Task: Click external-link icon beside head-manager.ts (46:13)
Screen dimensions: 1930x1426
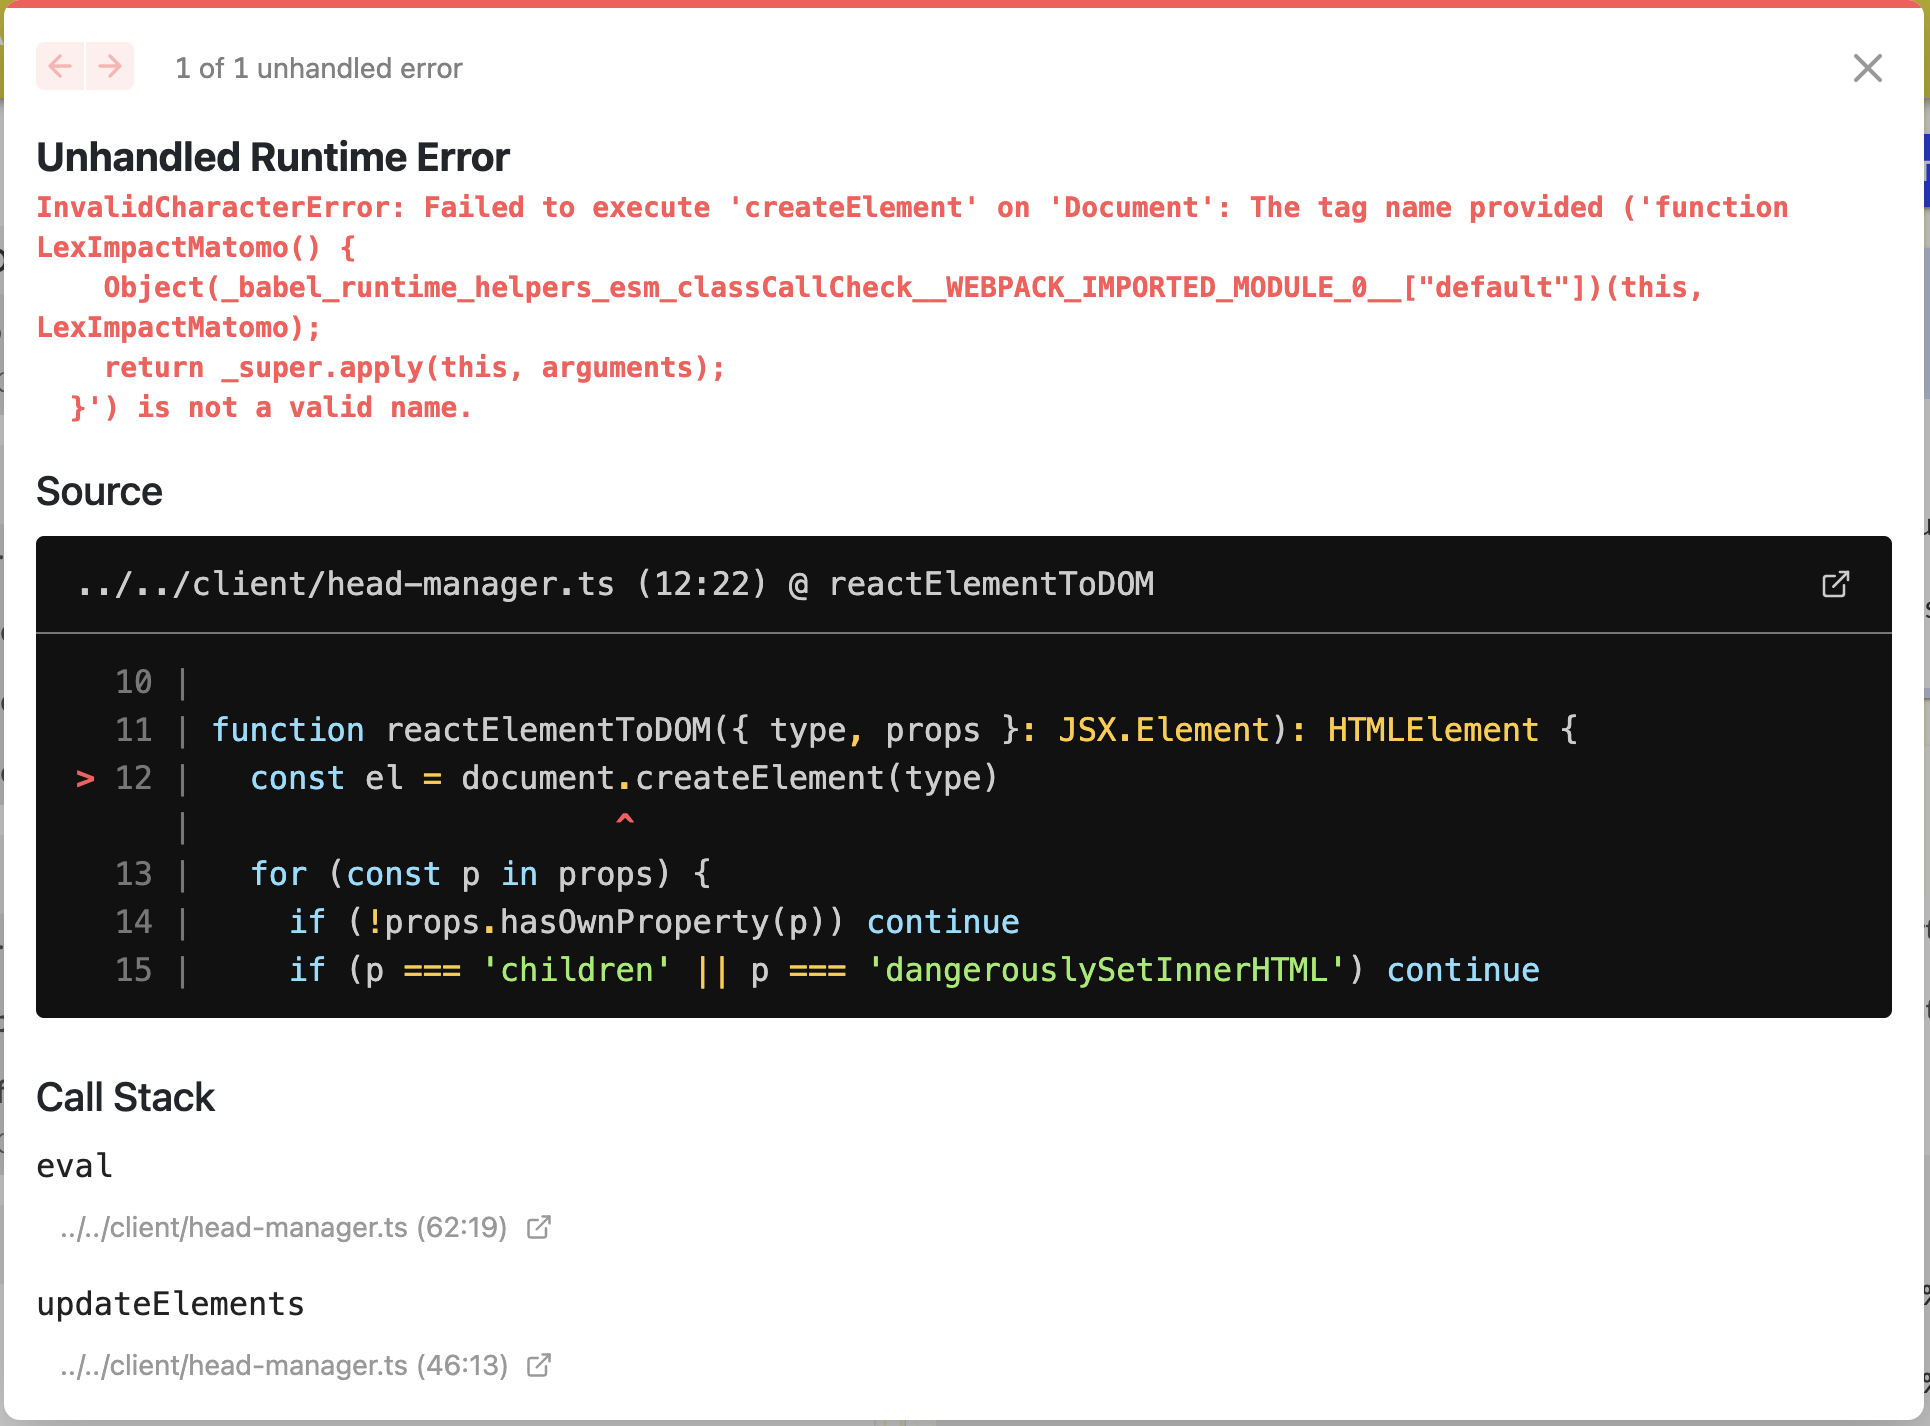Action: pos(539,1365)
